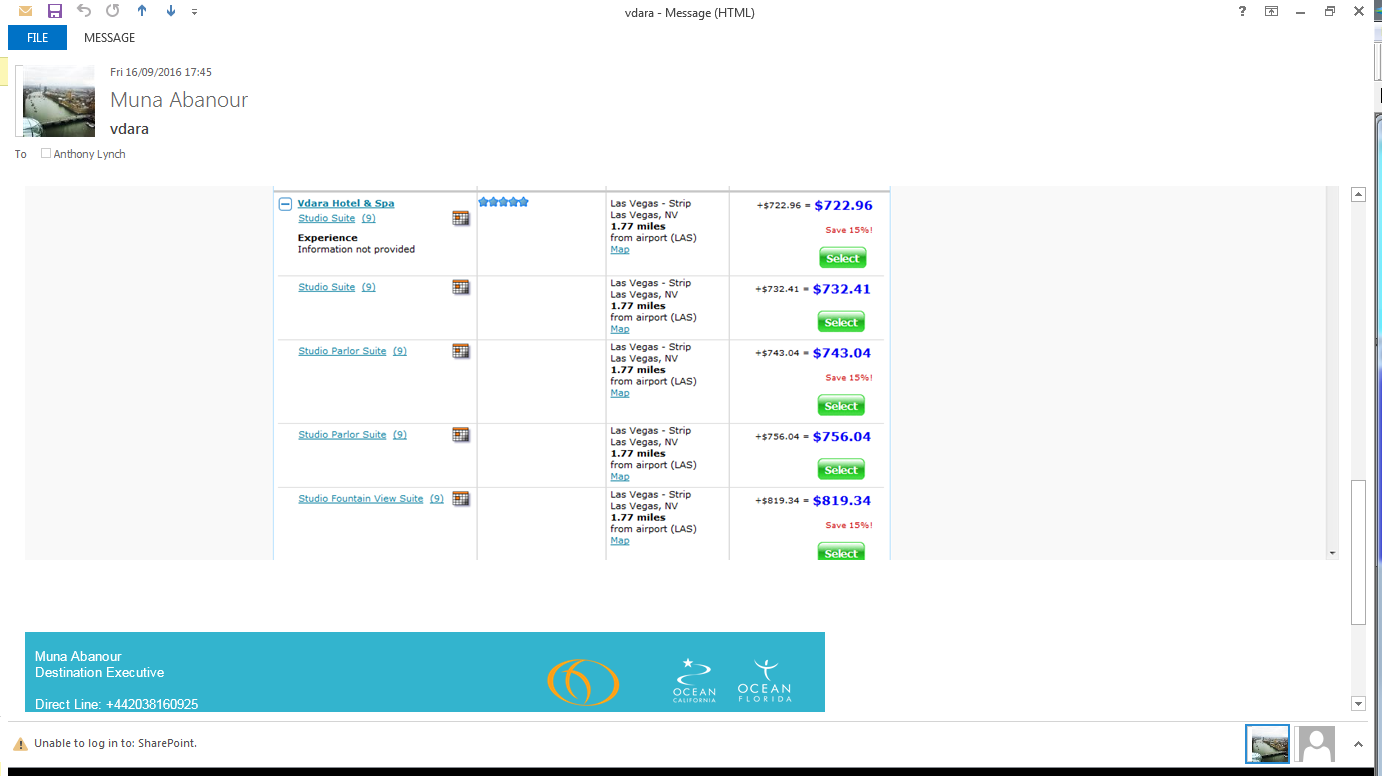The width and height of the screenshot is (1382, 776).
Task: Click the date Fri 16/09/2016 17:45
Action: pyautogui.click(x=161, y=72)
